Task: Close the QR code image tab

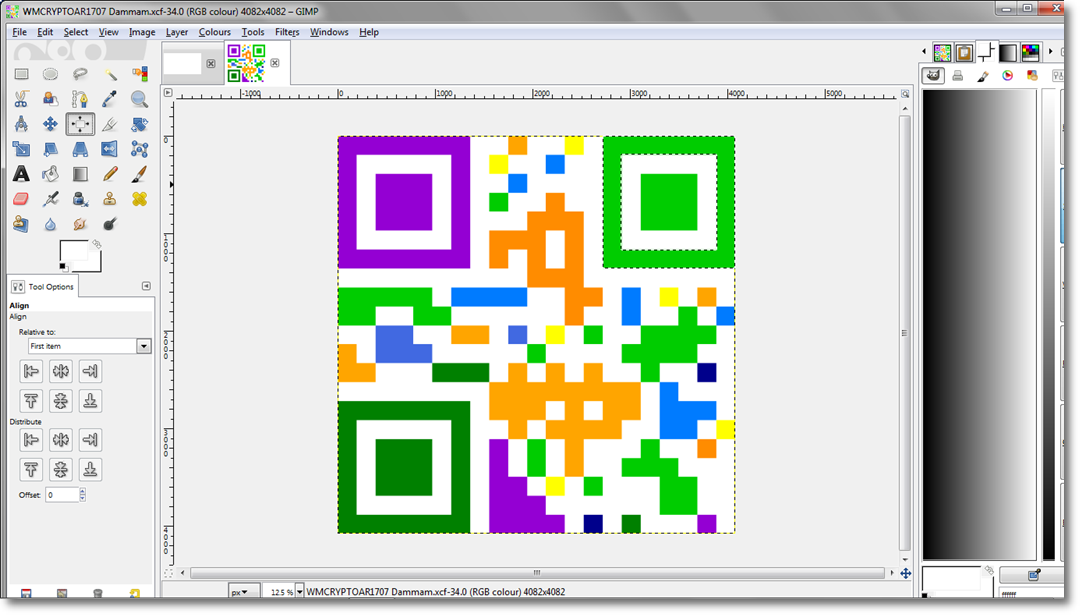Action: tap(275, 63)
